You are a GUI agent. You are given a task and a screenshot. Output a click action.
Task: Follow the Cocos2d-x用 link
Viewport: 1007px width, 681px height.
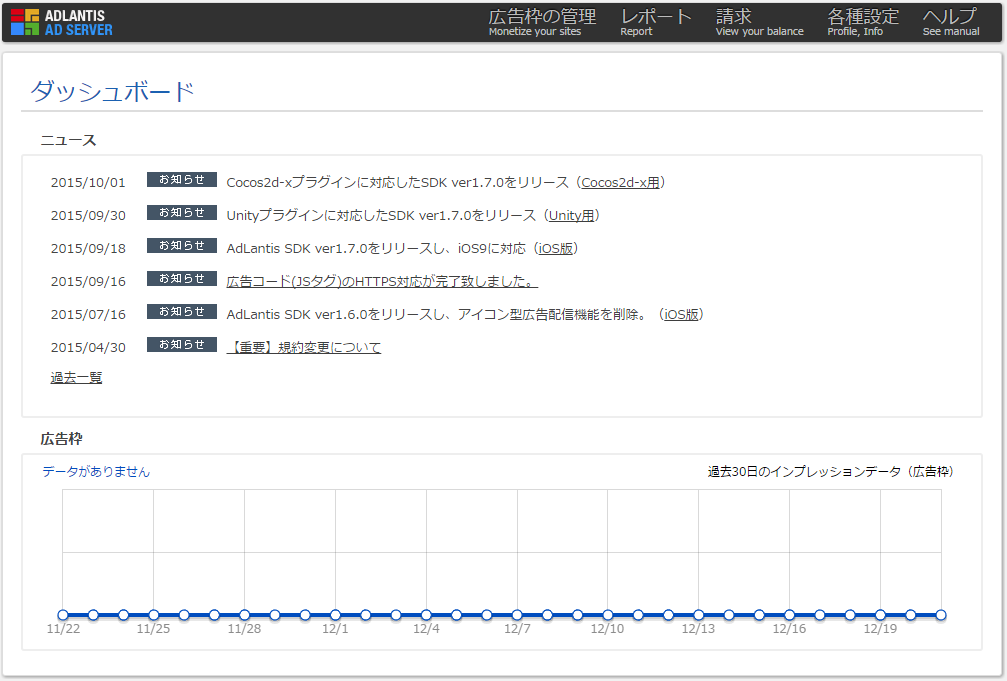620,182
